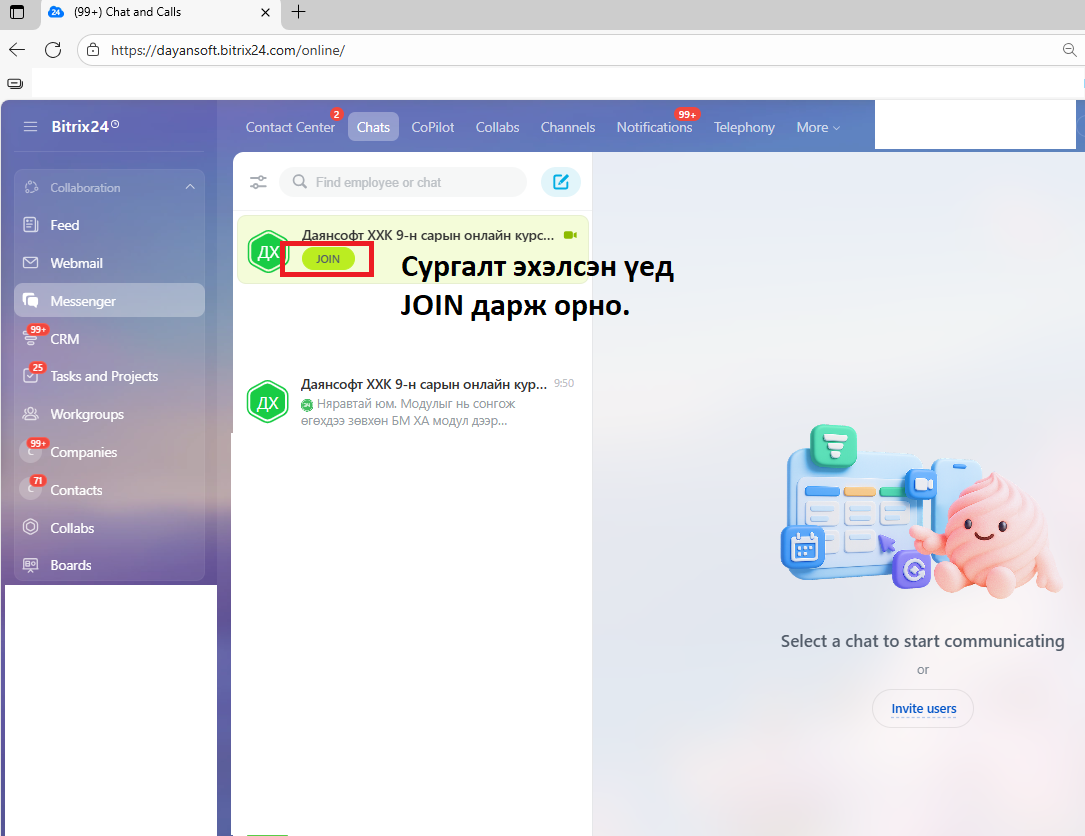Switch to the Contact Center tab

[290, 127]
